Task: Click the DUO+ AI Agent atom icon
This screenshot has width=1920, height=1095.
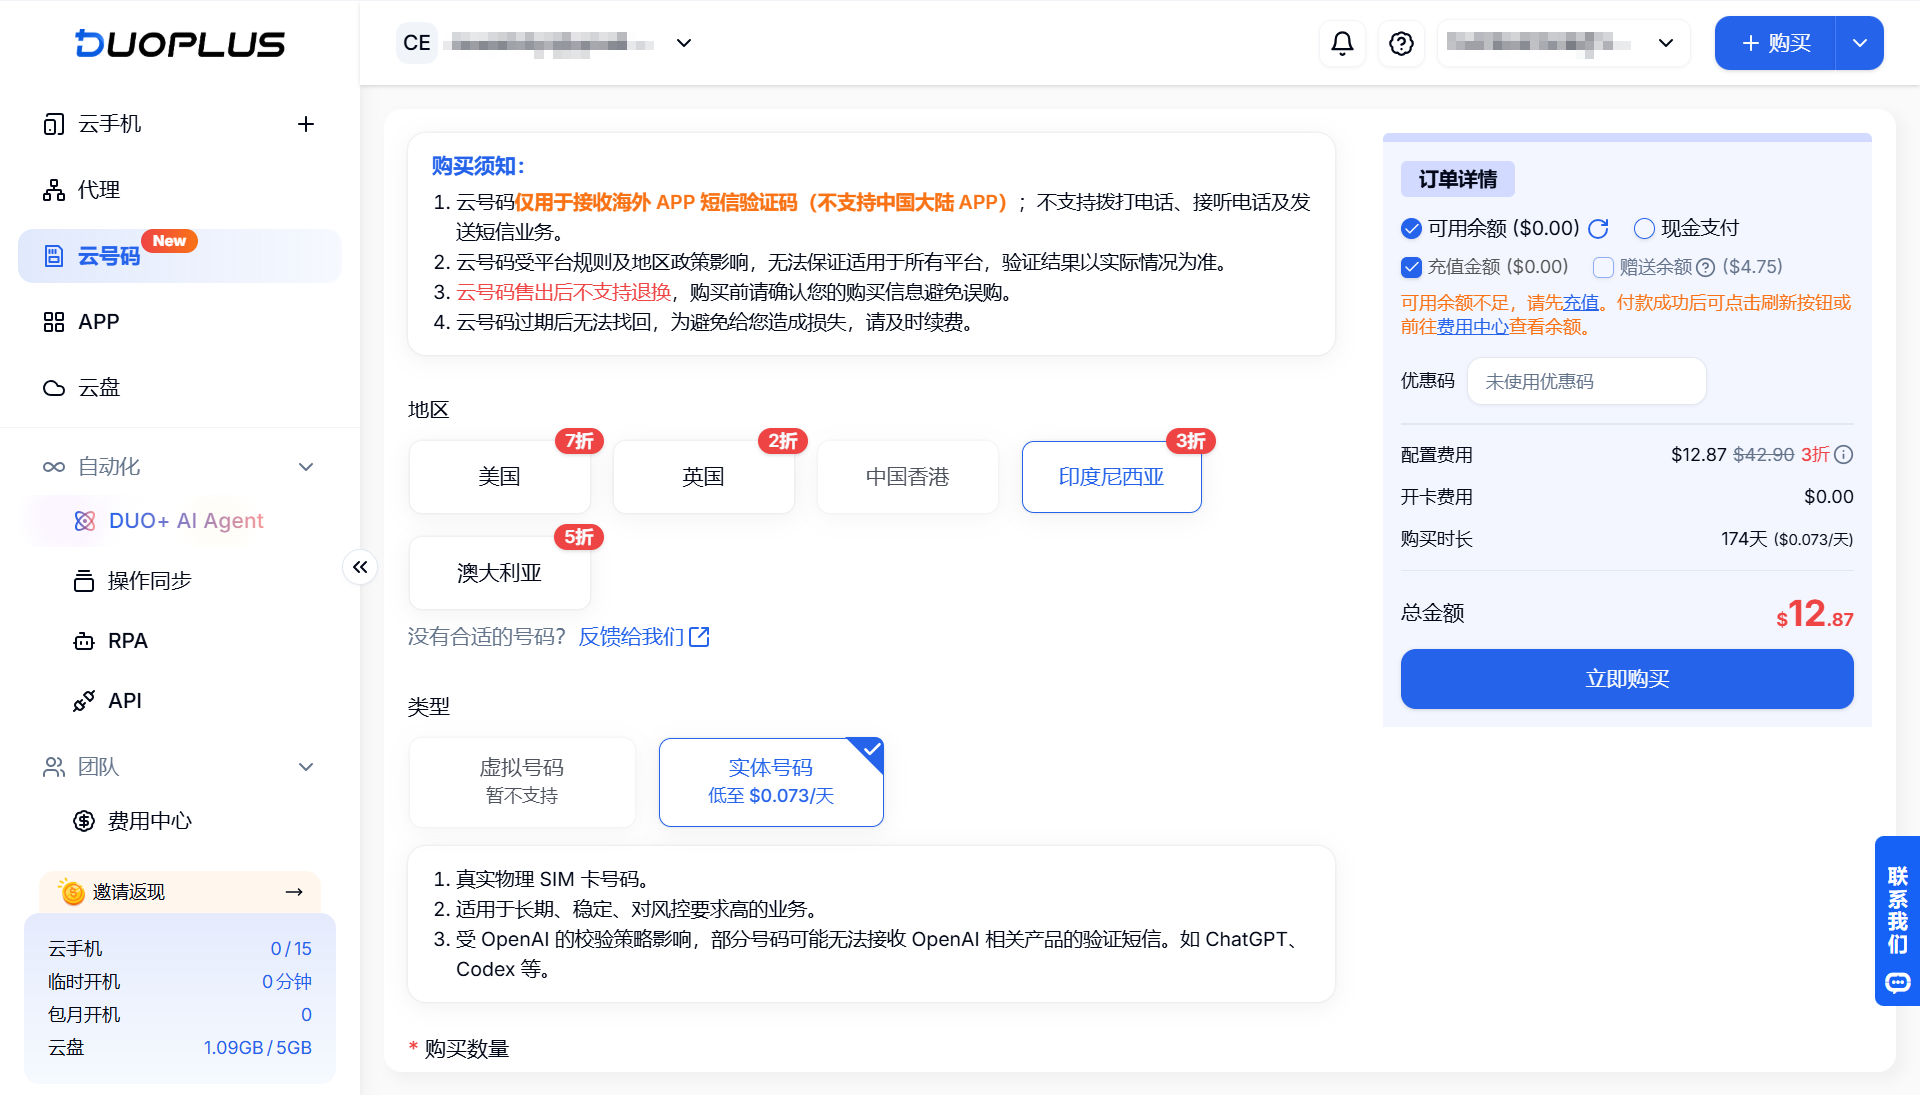Action: coord(85,521)
